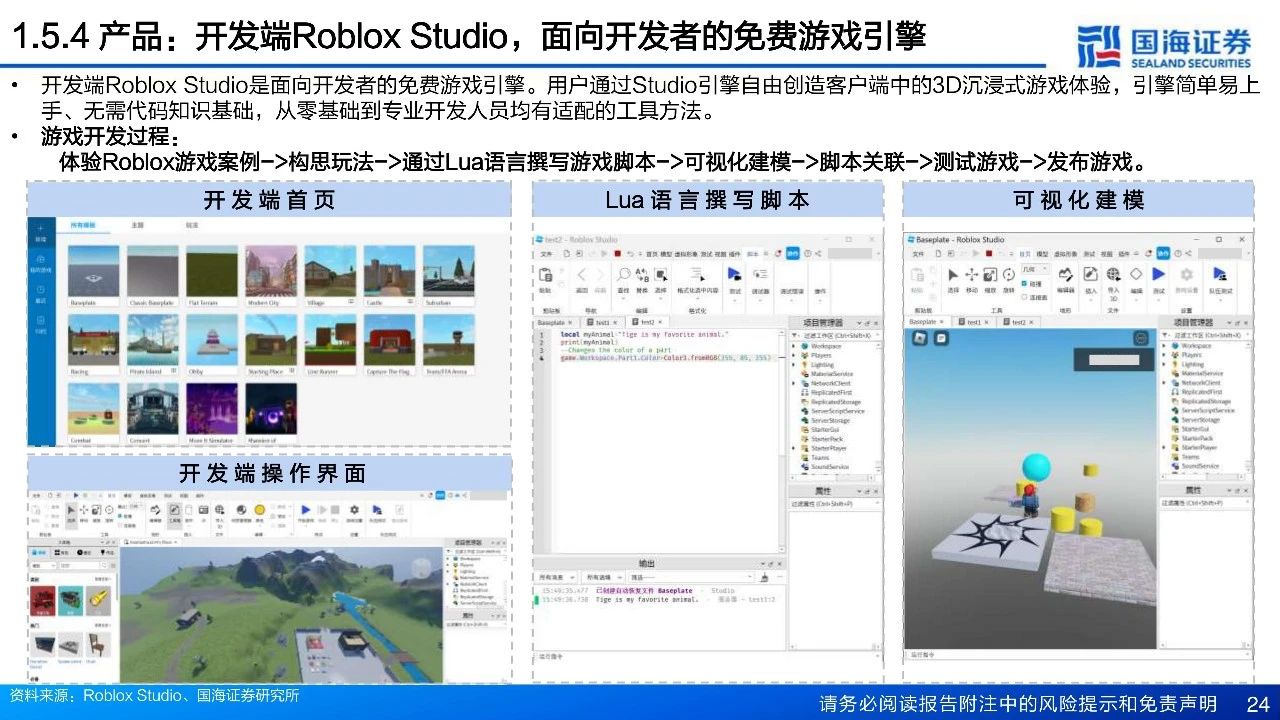Expand NetworkClient in the Baseplate window explorer

[1164, 383]
